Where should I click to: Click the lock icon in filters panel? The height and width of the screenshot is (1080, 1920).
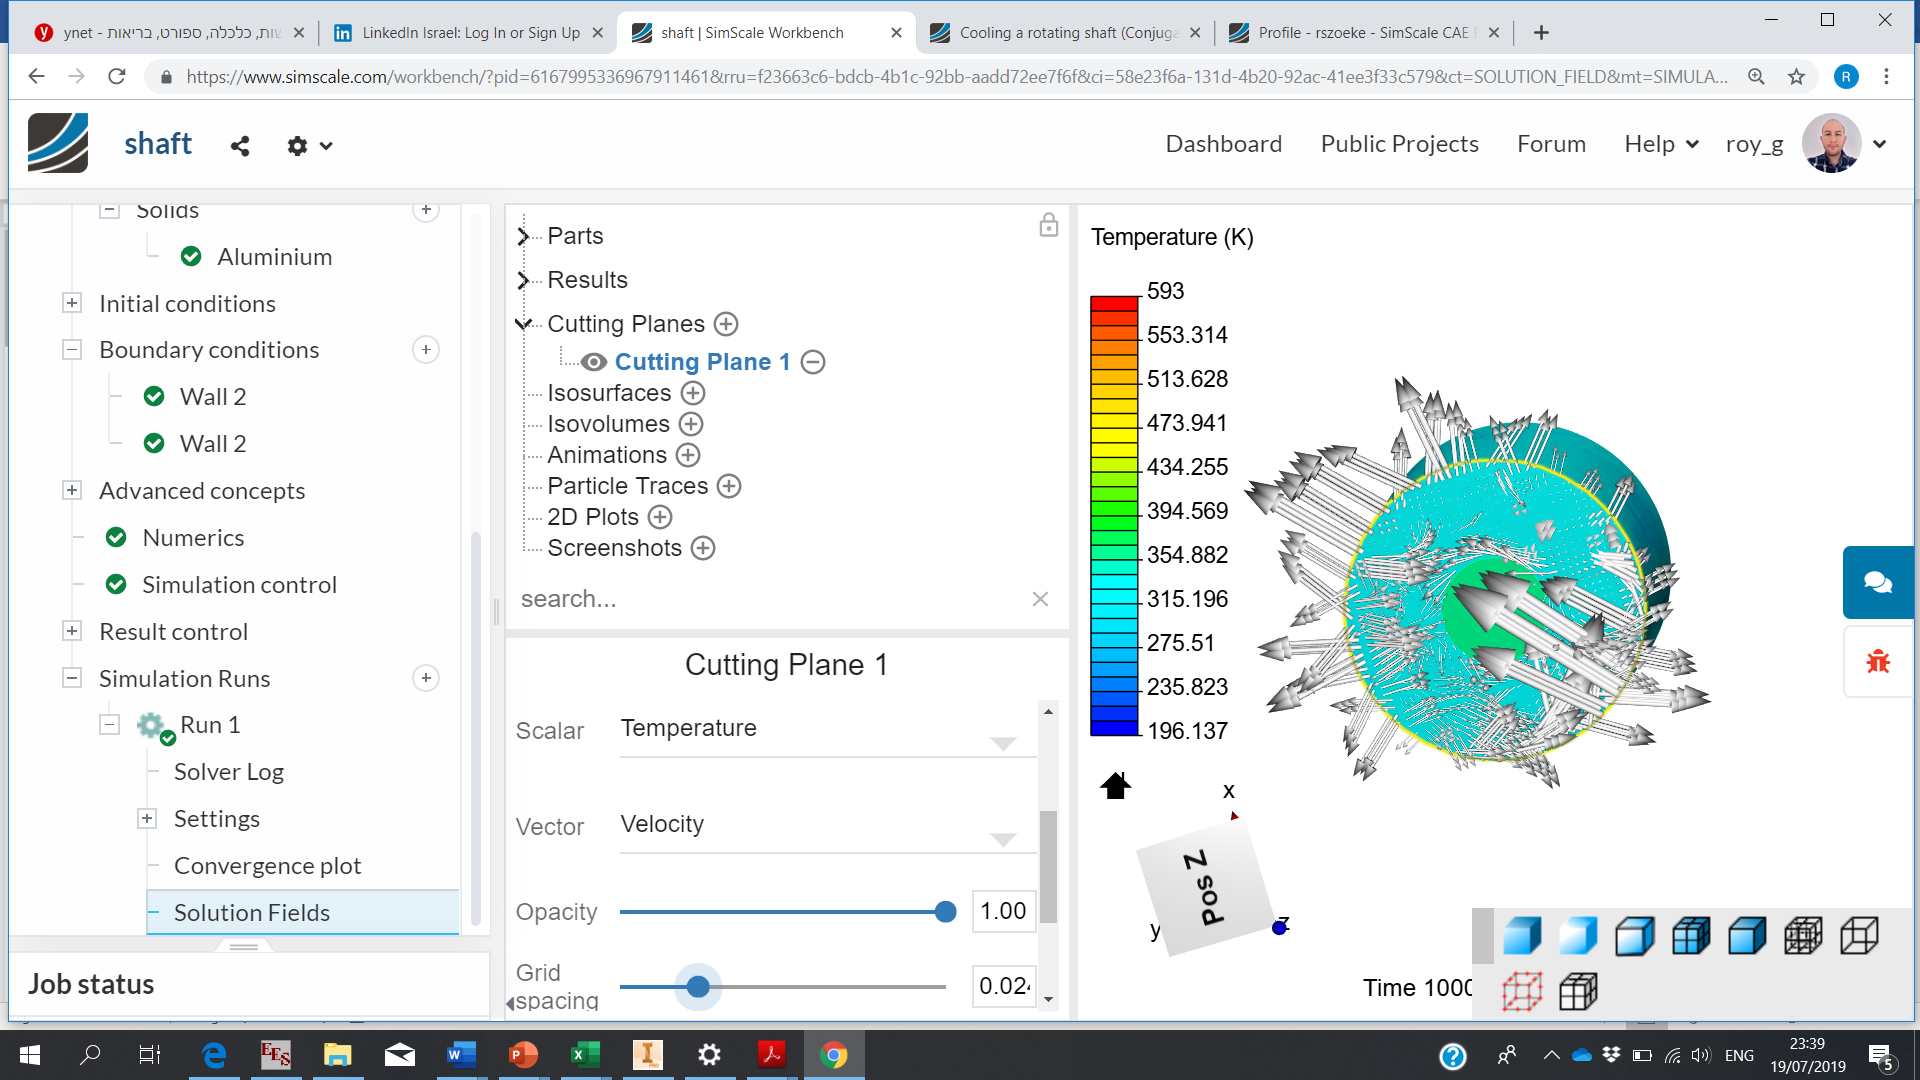(x=1048, y=225)
